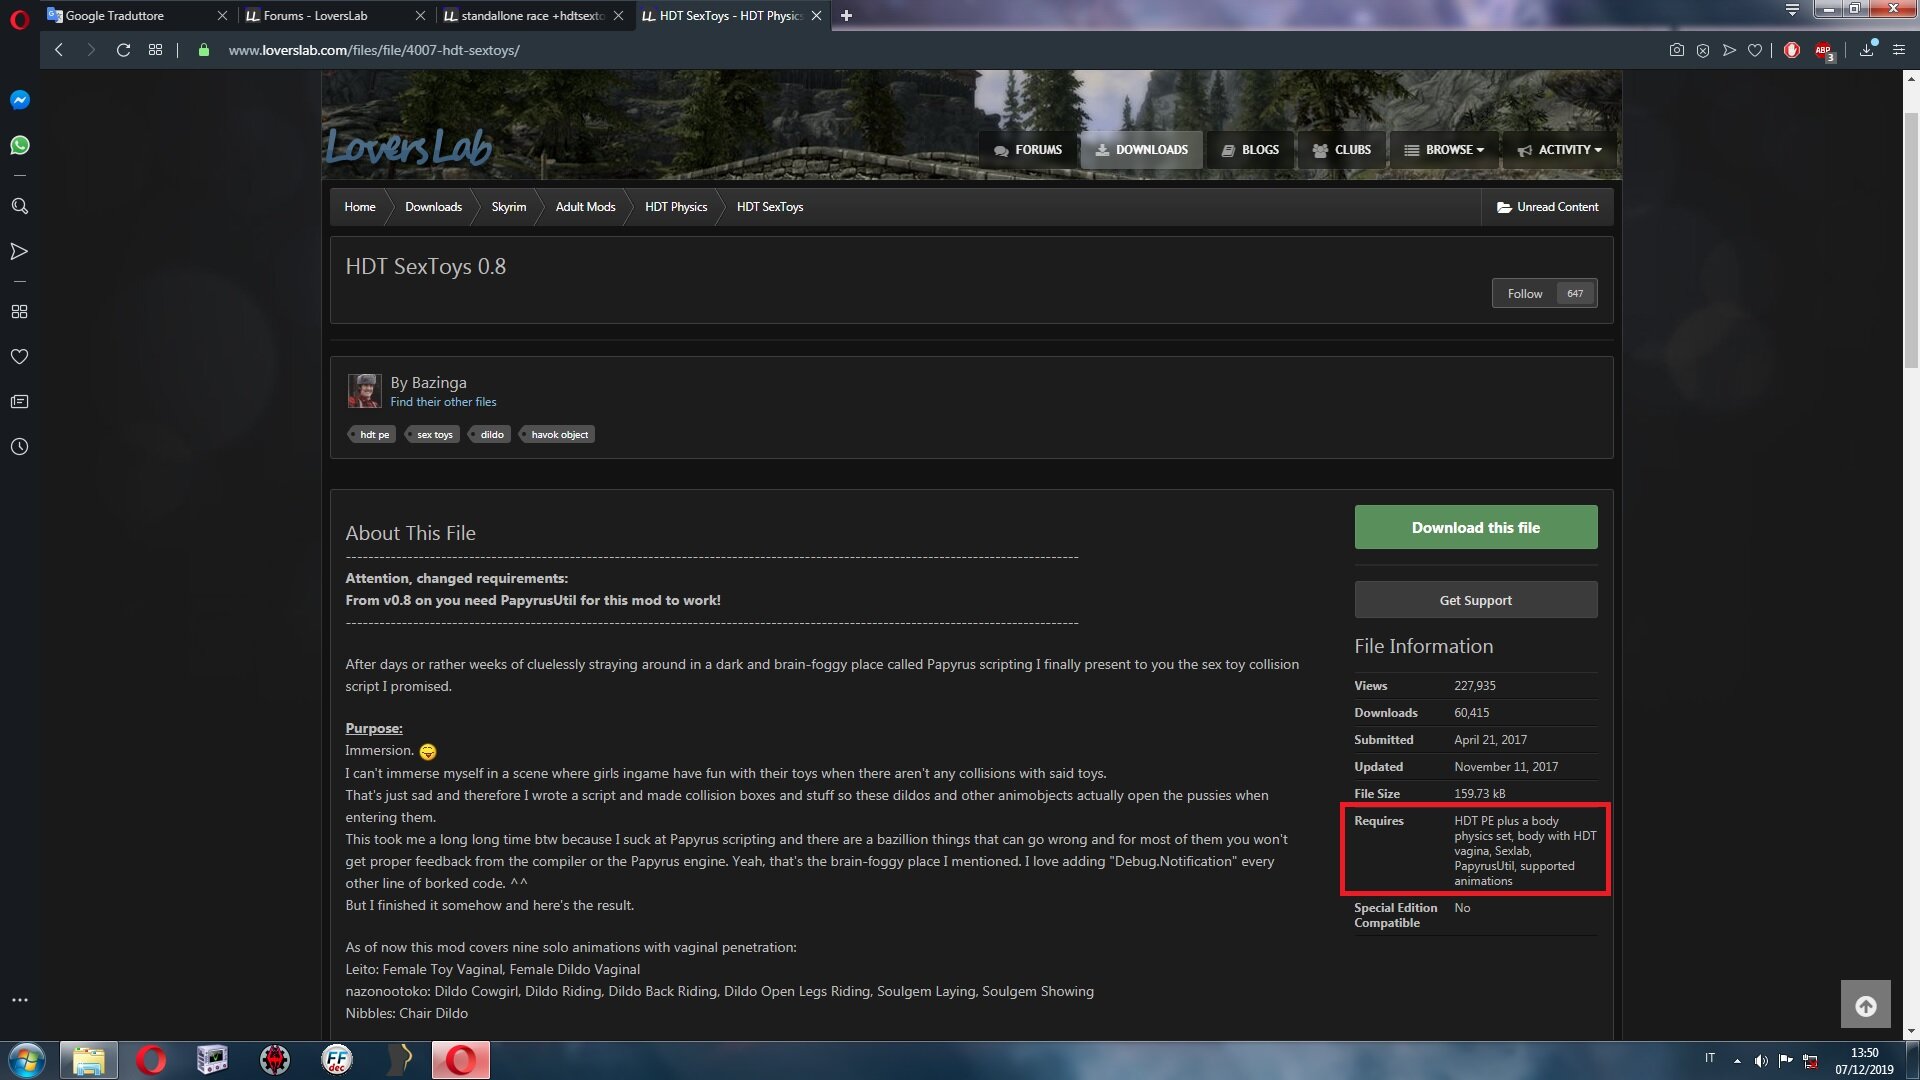Go to Downloads breadcrumb
This screenshot has width=1920, height=1080.
pyautogui.click(x=433, y=207)
